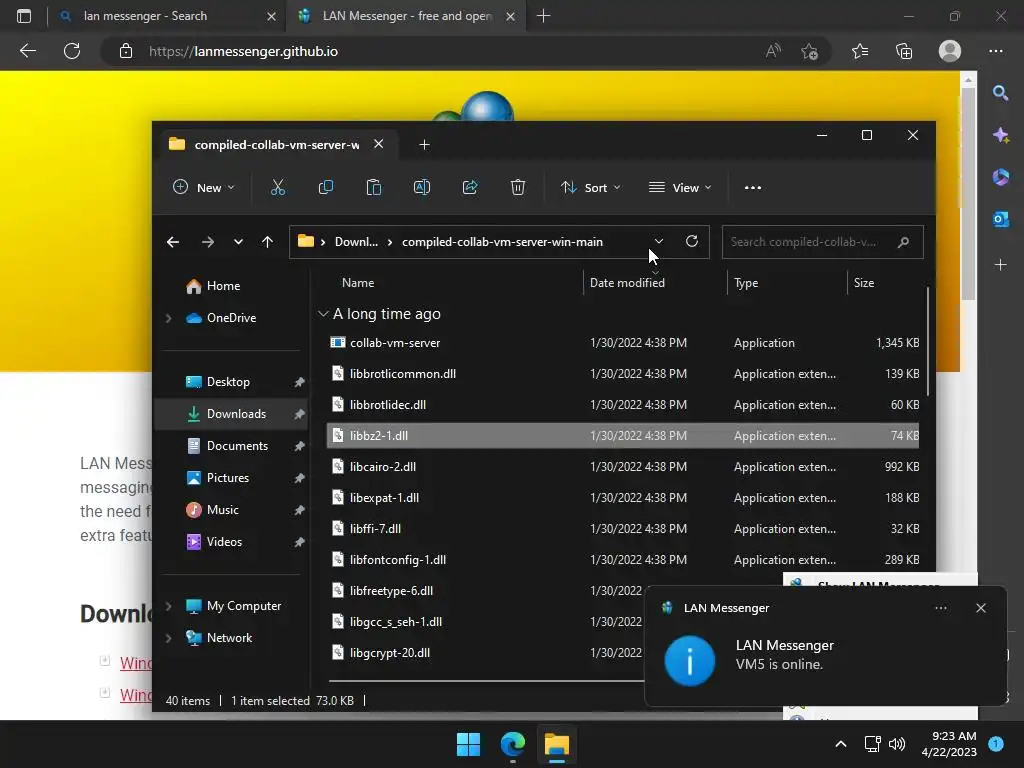Select Home in Explorer navigation pane
The image size is (1024, 768).
click(223, 286)
